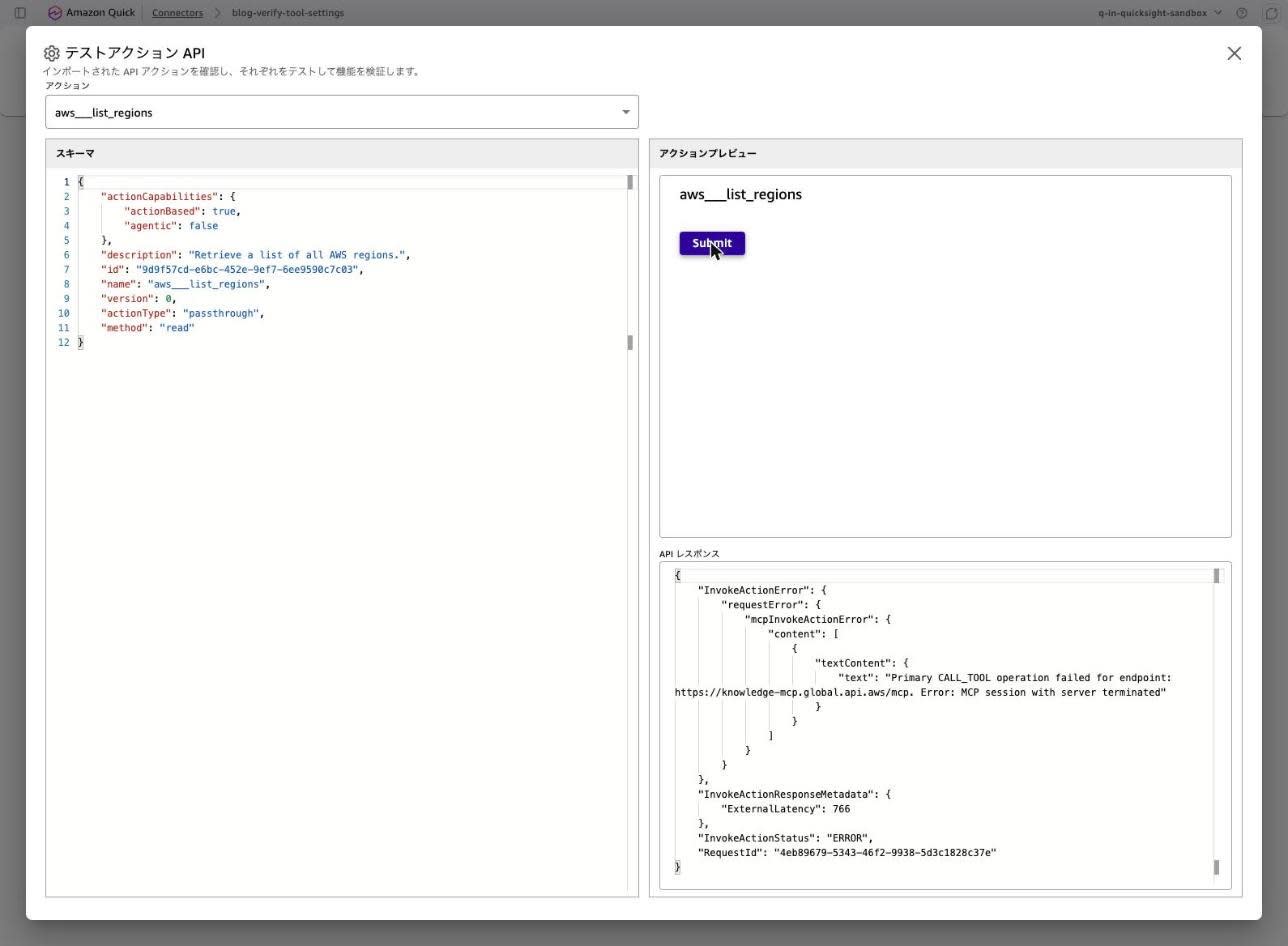Click "mcpInvokeActionError" in the API response

point(808,619)
